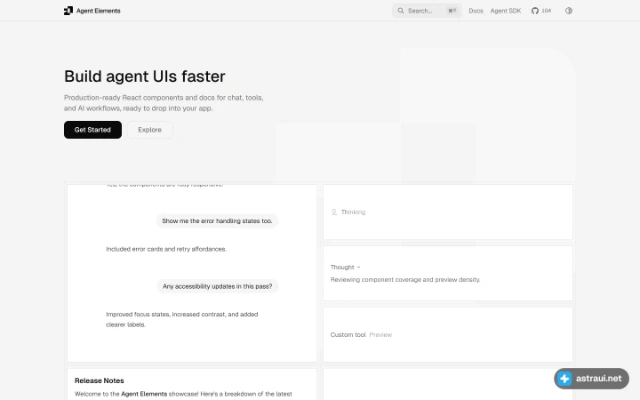Select 'Improved focus states, increased contrast' reply
Viewport: 640px width, 400px height.
coord(182,320)
